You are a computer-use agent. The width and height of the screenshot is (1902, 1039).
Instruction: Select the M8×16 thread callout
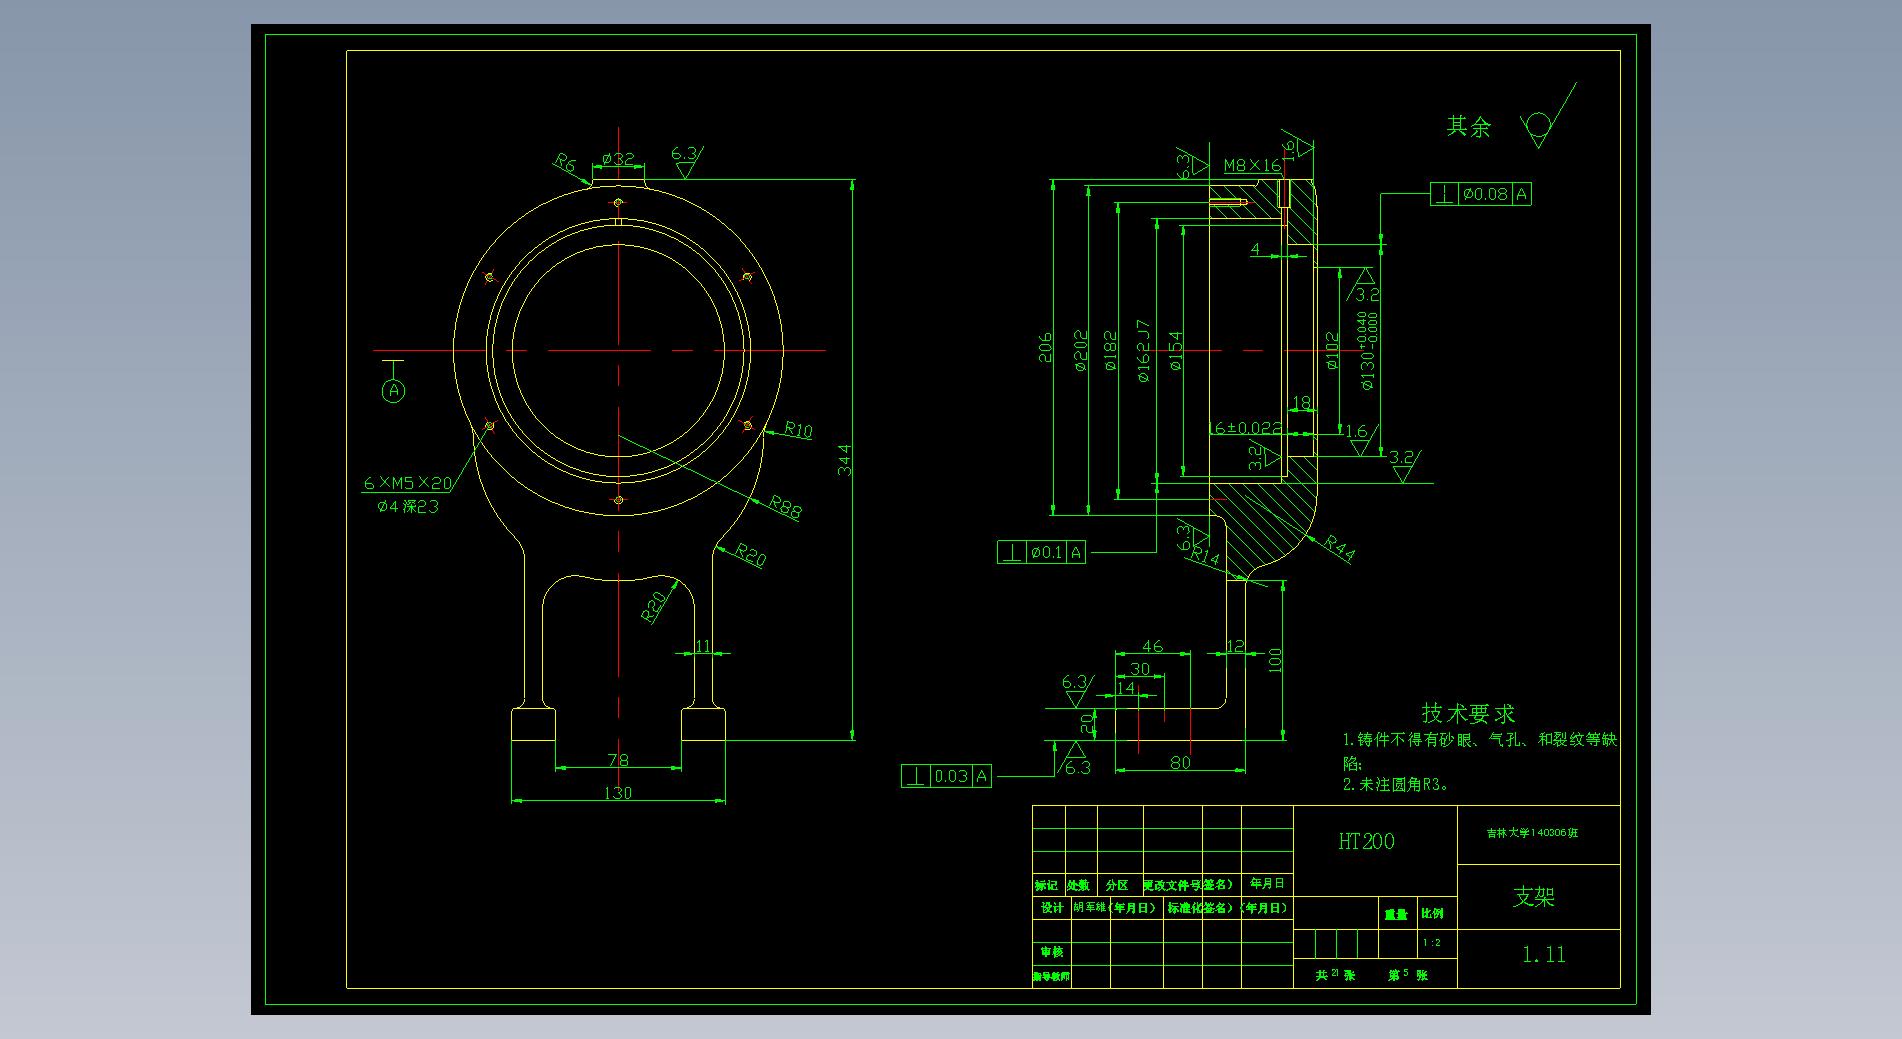pos(1252,165)
